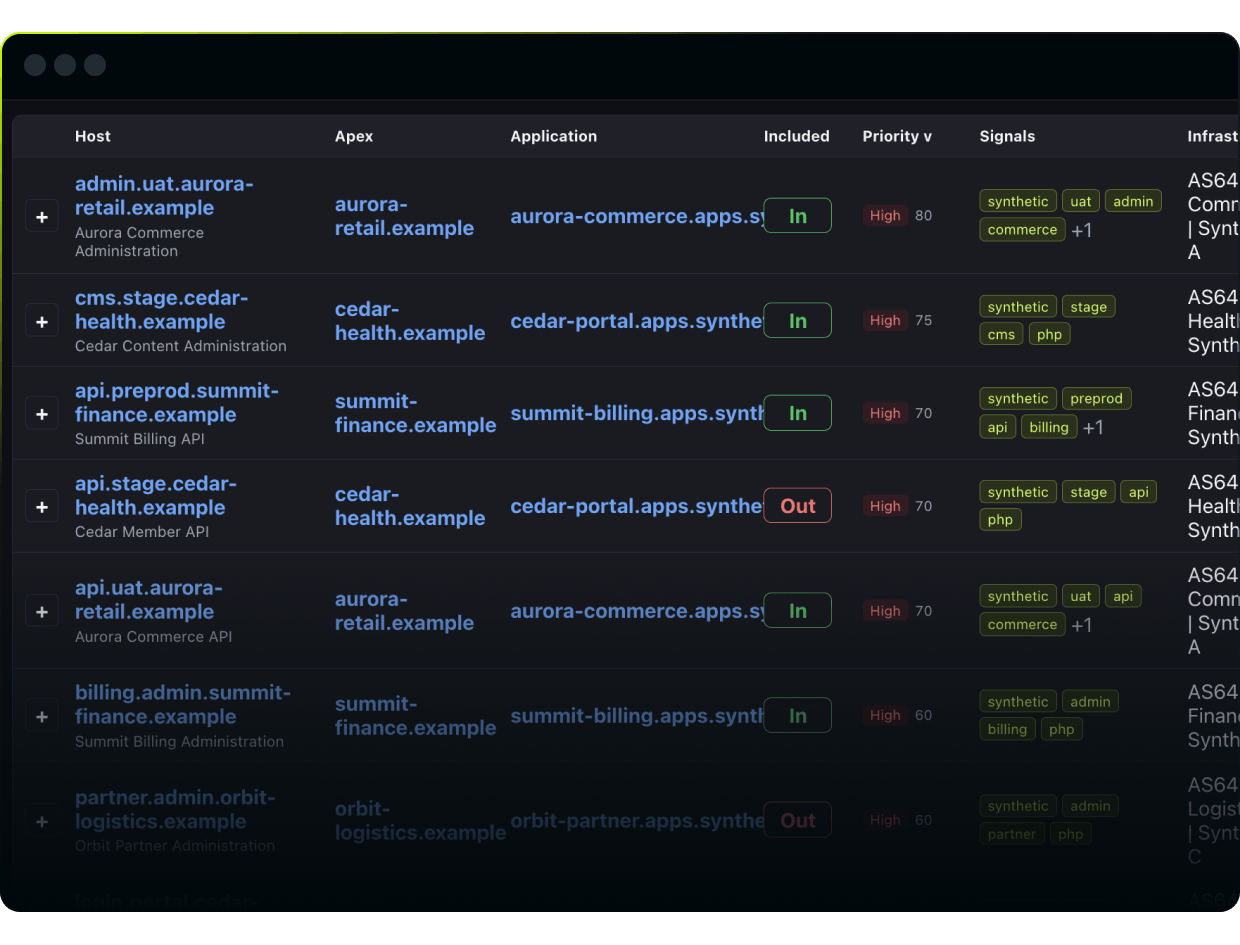The height and width of the screenshot is (945, 1240).
Task: Open apex summit-finance.example in billing.admin row
Action: coord(416,716)
